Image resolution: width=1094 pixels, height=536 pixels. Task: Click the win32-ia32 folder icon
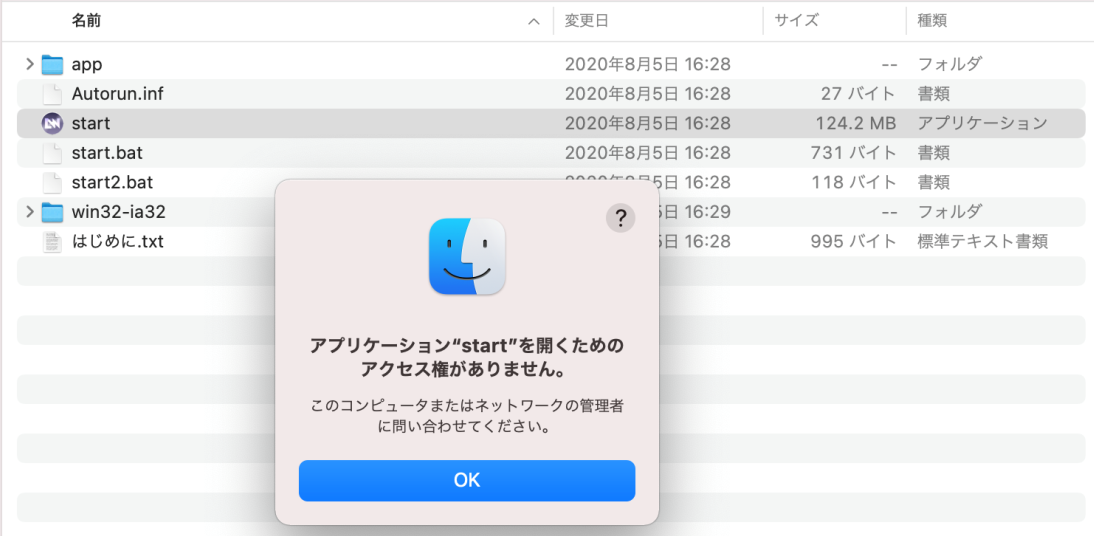pyautogui.click(x=52, y=212)
